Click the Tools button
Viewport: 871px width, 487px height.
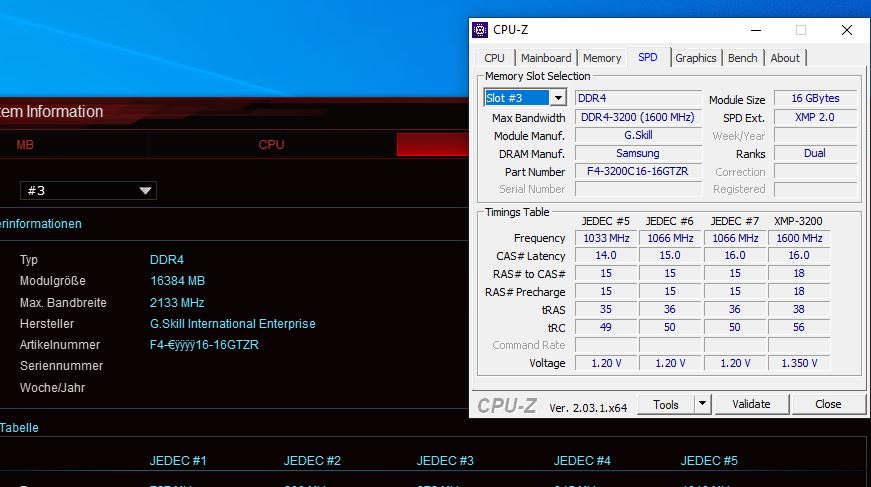pyautogui.click(x=666, y=404)
